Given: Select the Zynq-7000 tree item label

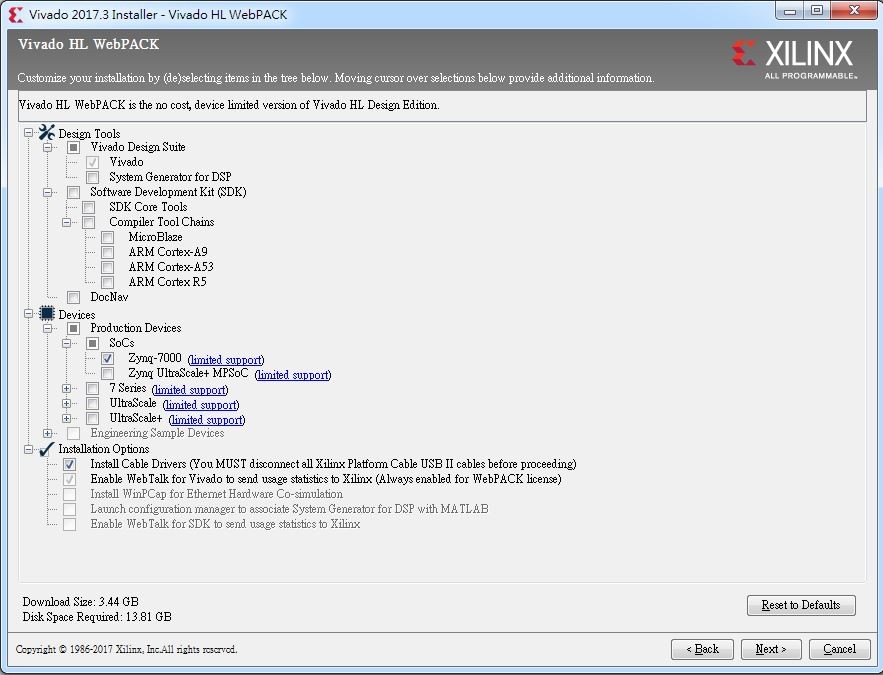Looking at the screenshot, I should 155,358.
